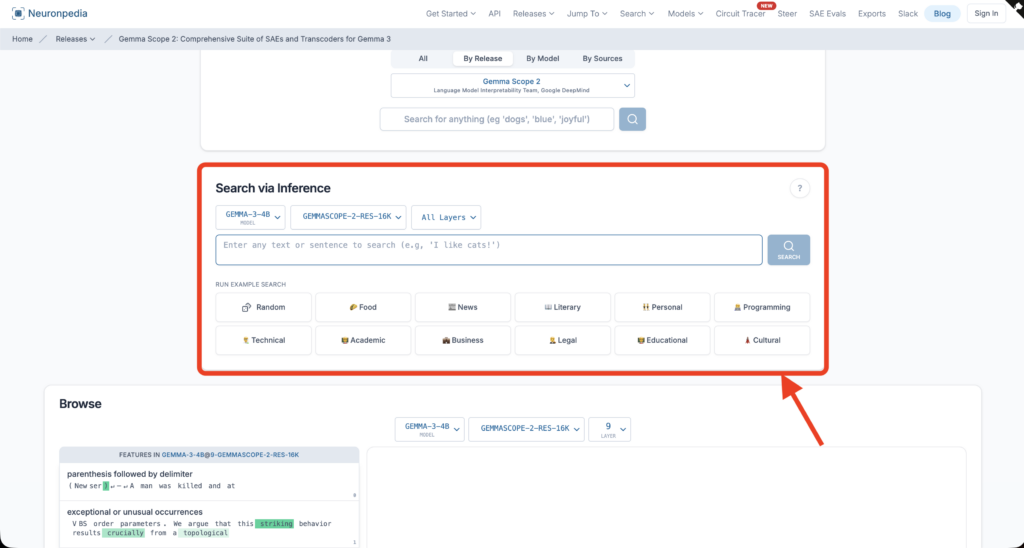Choose the By Sources filter

602,59
